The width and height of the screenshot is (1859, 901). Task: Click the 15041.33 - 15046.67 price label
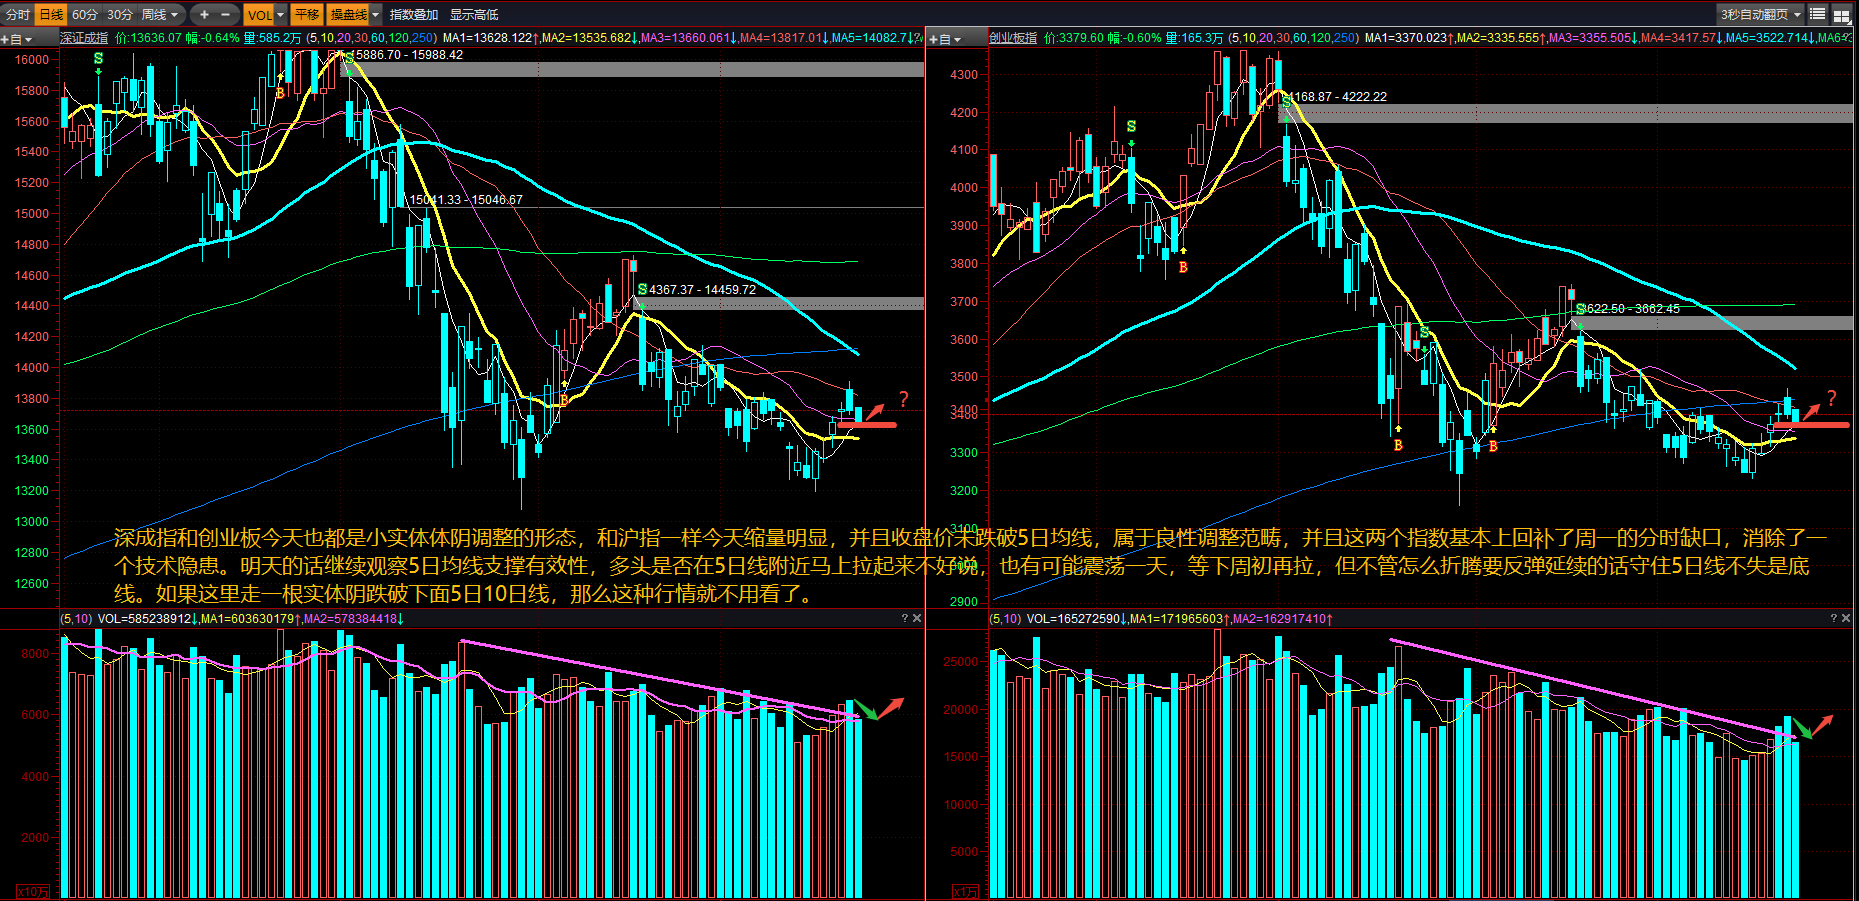[466, 200]
